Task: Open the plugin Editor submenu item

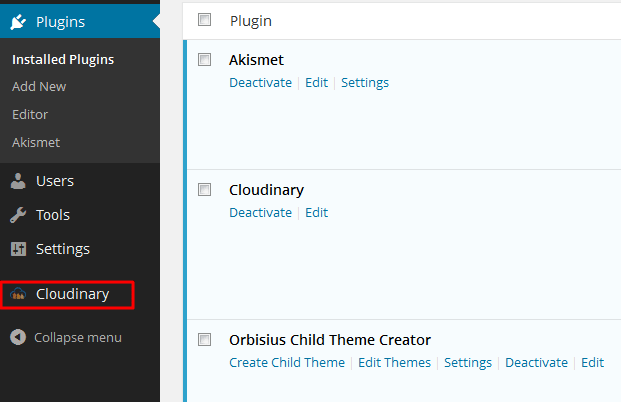Action: pyautogui.click(x=30, y=114)
